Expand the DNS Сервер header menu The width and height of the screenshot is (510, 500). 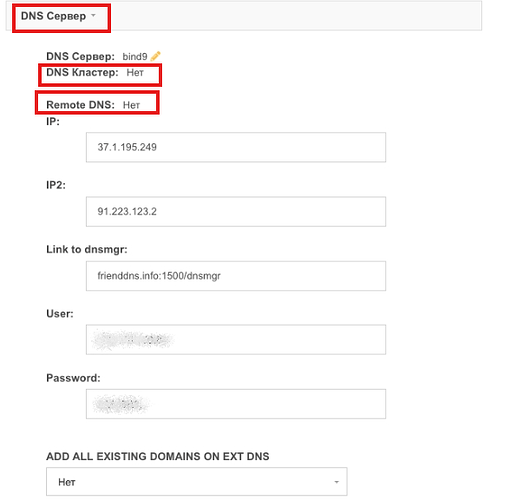(x=58, y=16)
